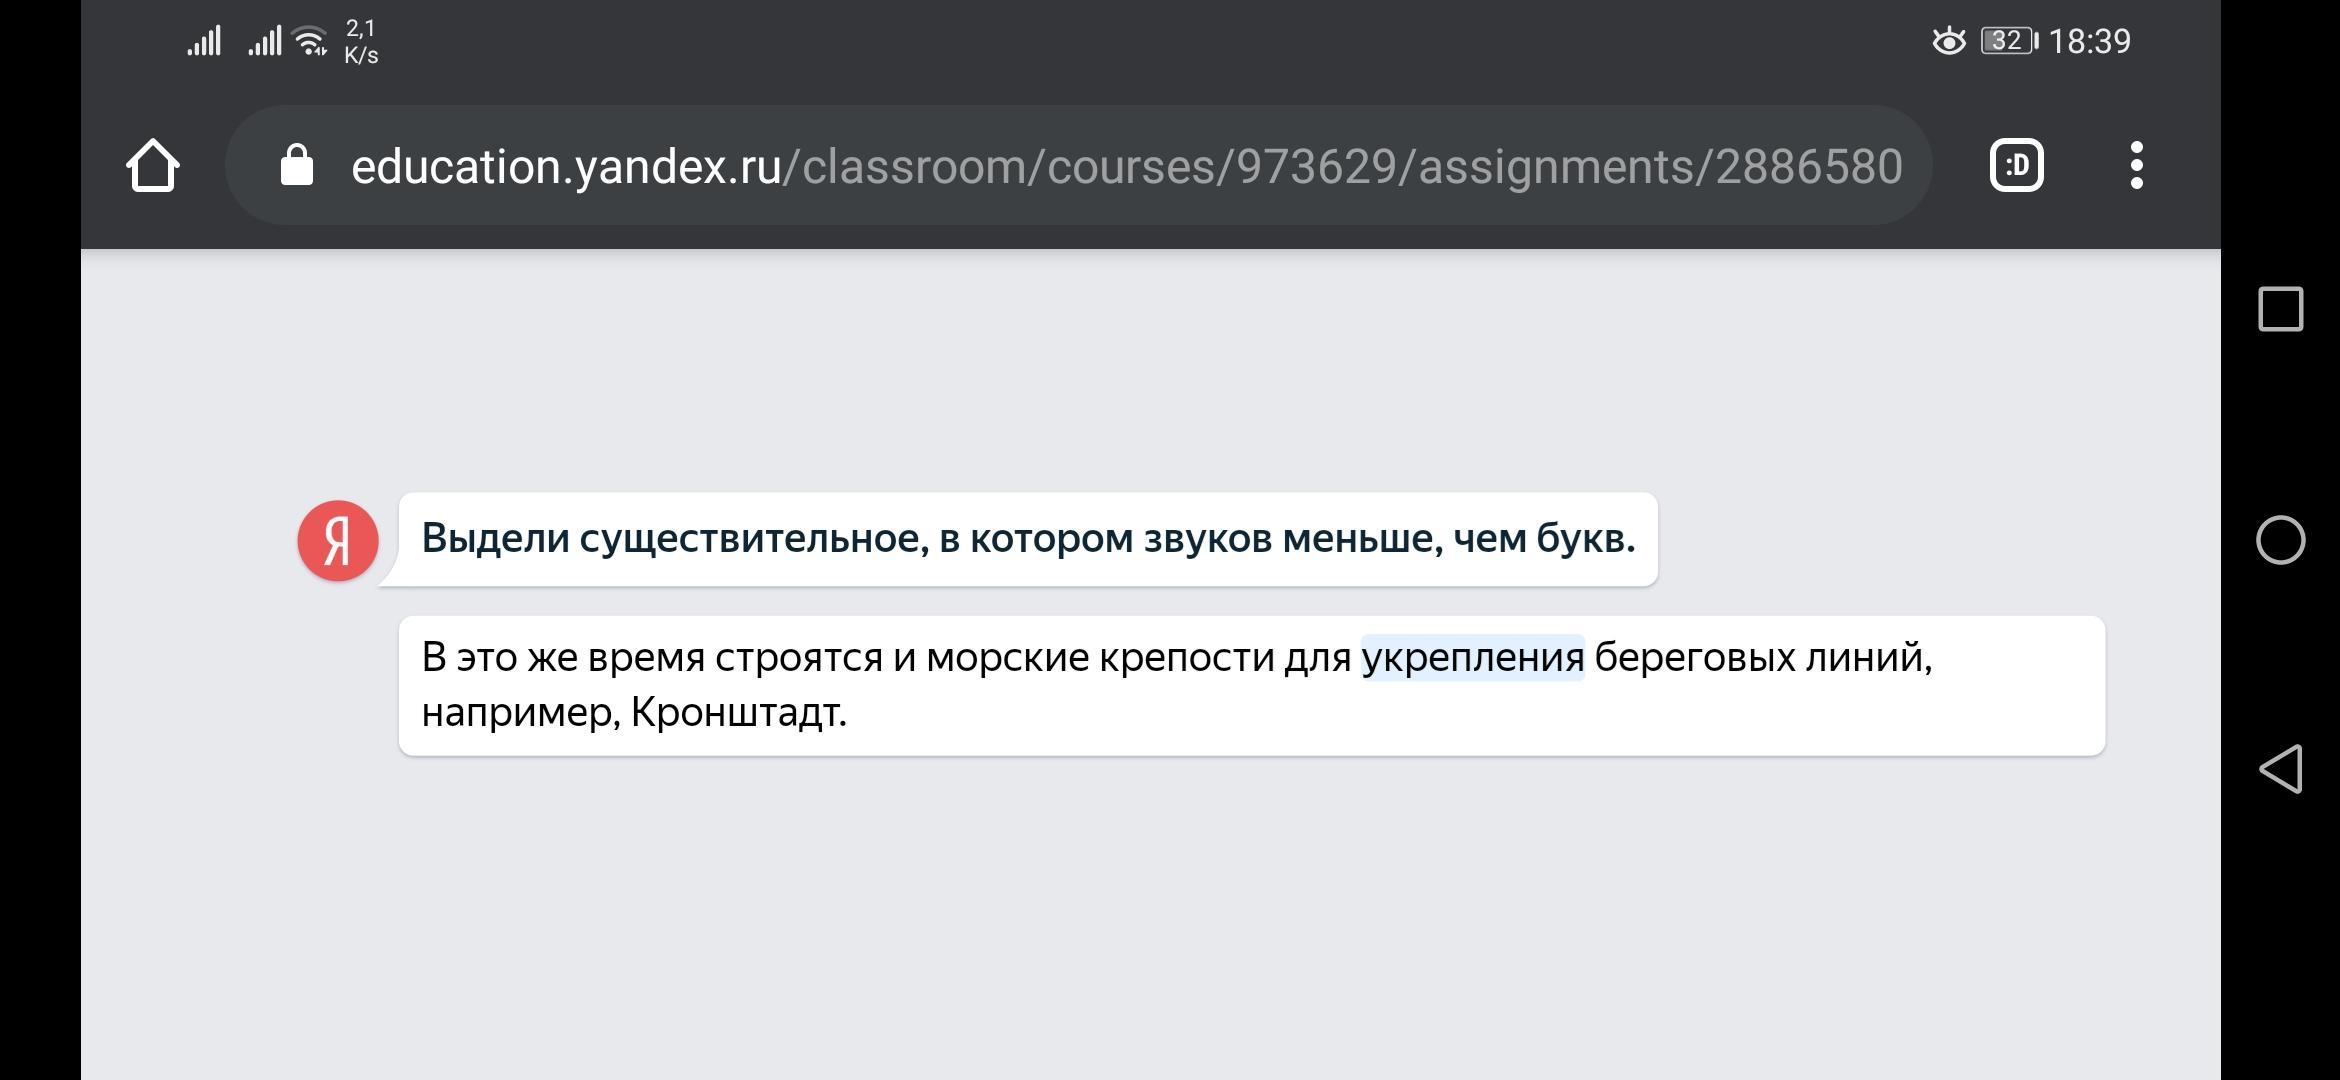The width and height of the screenshot is (2340, 1080).
Task: Select the word время
Action: [x=645, y=658]
